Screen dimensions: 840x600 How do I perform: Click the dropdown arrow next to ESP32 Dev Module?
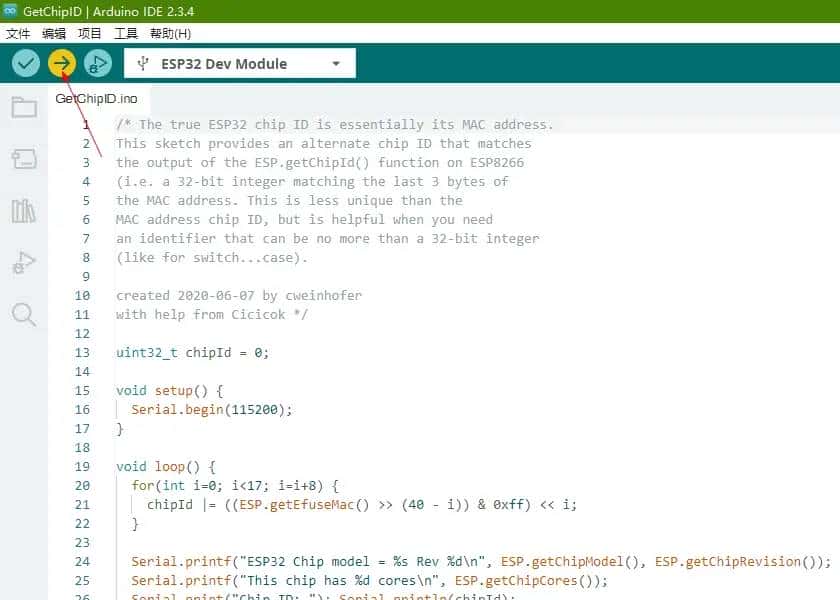click(x=335, y=62)
